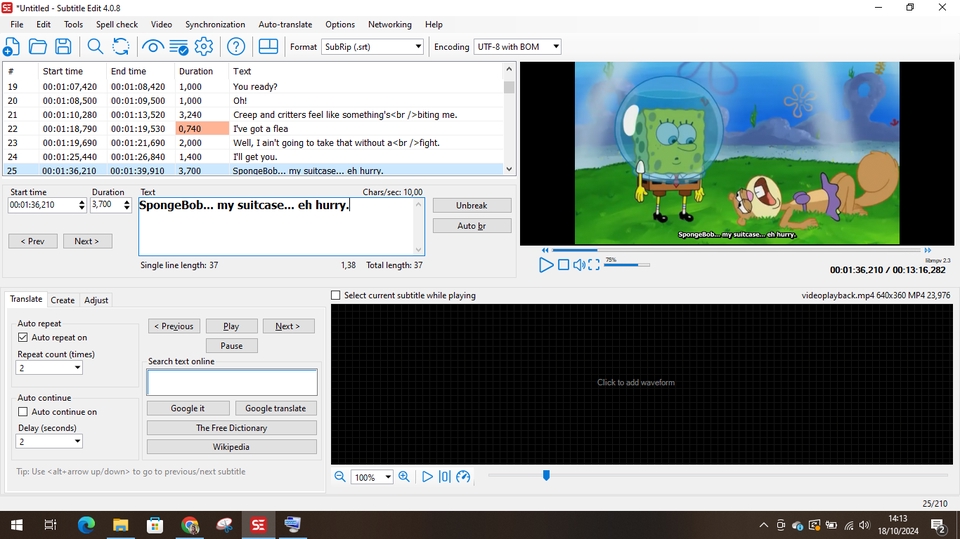The height and width of the screenshot is (539, 960).
Task: Open the Spell check menu
Action: point(117,24)
